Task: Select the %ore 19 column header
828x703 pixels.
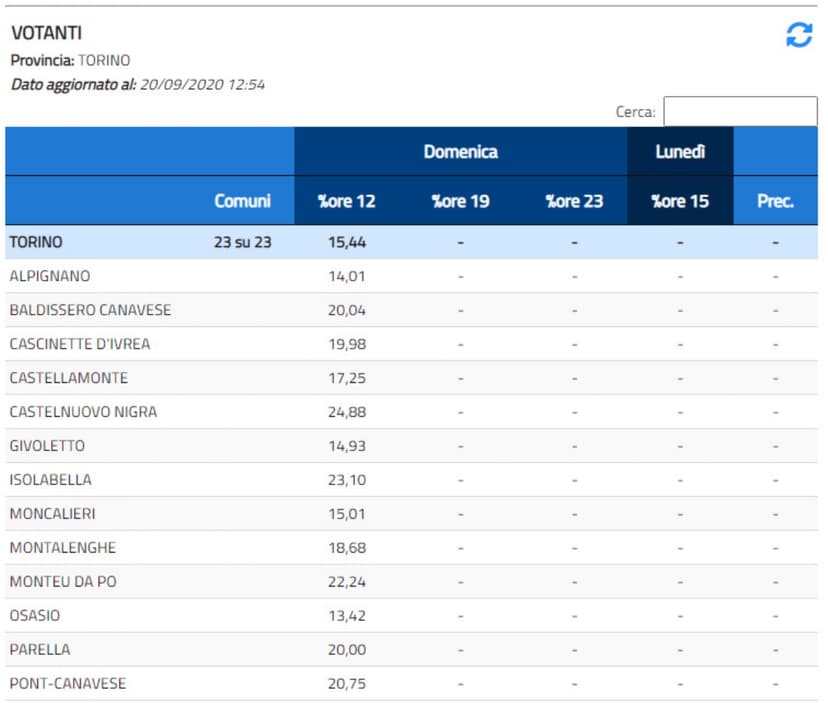Action: (x=460, y=201)
